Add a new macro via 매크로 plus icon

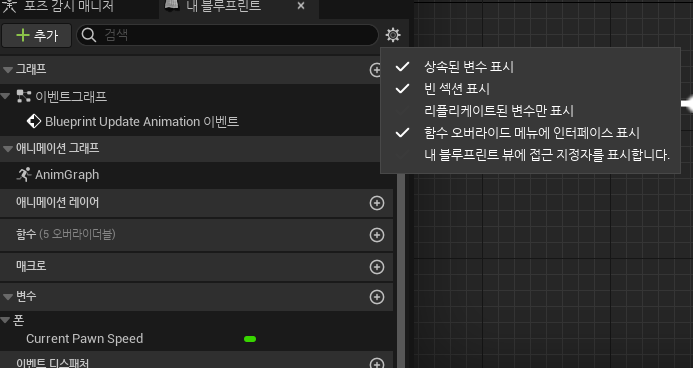pos(377,267)
